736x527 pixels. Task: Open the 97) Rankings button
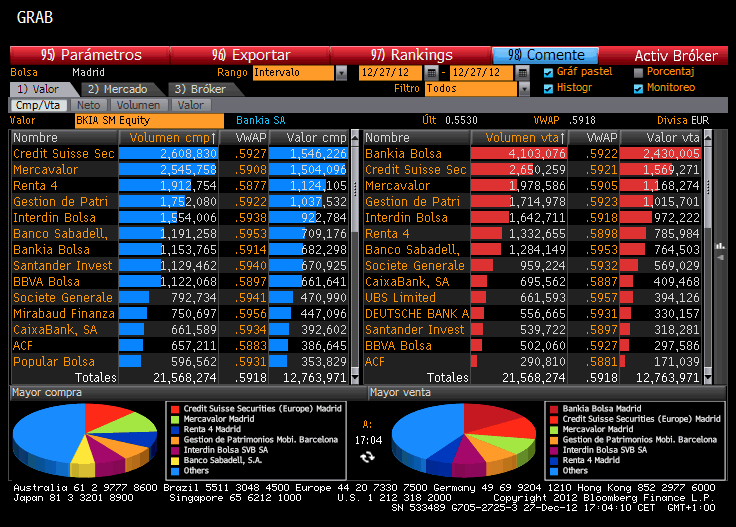click(x=411, y=55)
